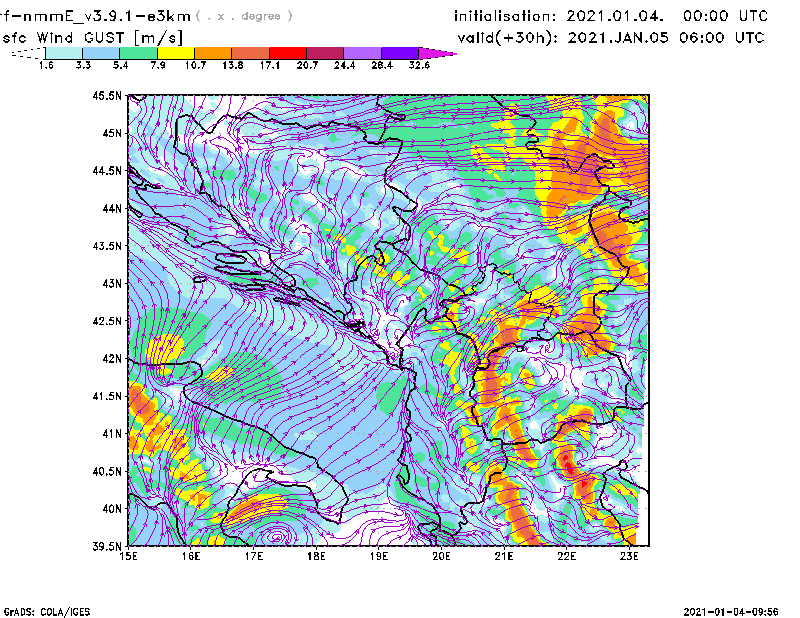Screen dimensions: 800x618
Task: Click the legend value 17.1
Action: point(270,65)
